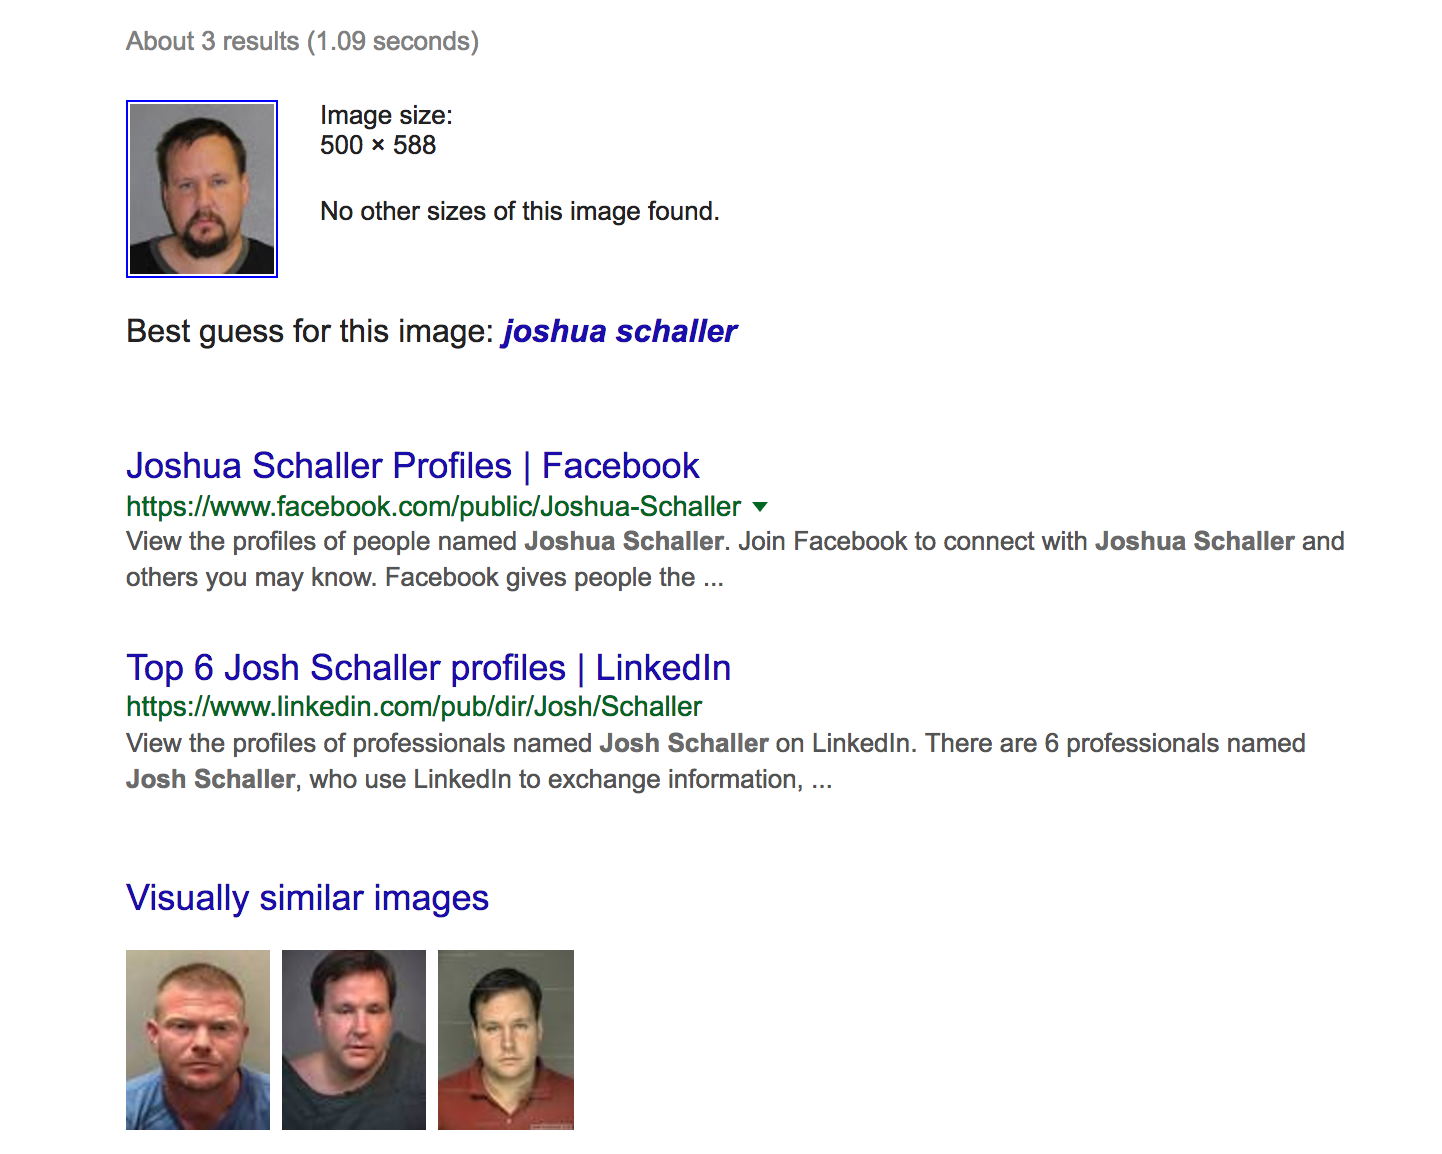
Task: Click the '(1.09 seconds)' search time text
Action: click(393, 41)
